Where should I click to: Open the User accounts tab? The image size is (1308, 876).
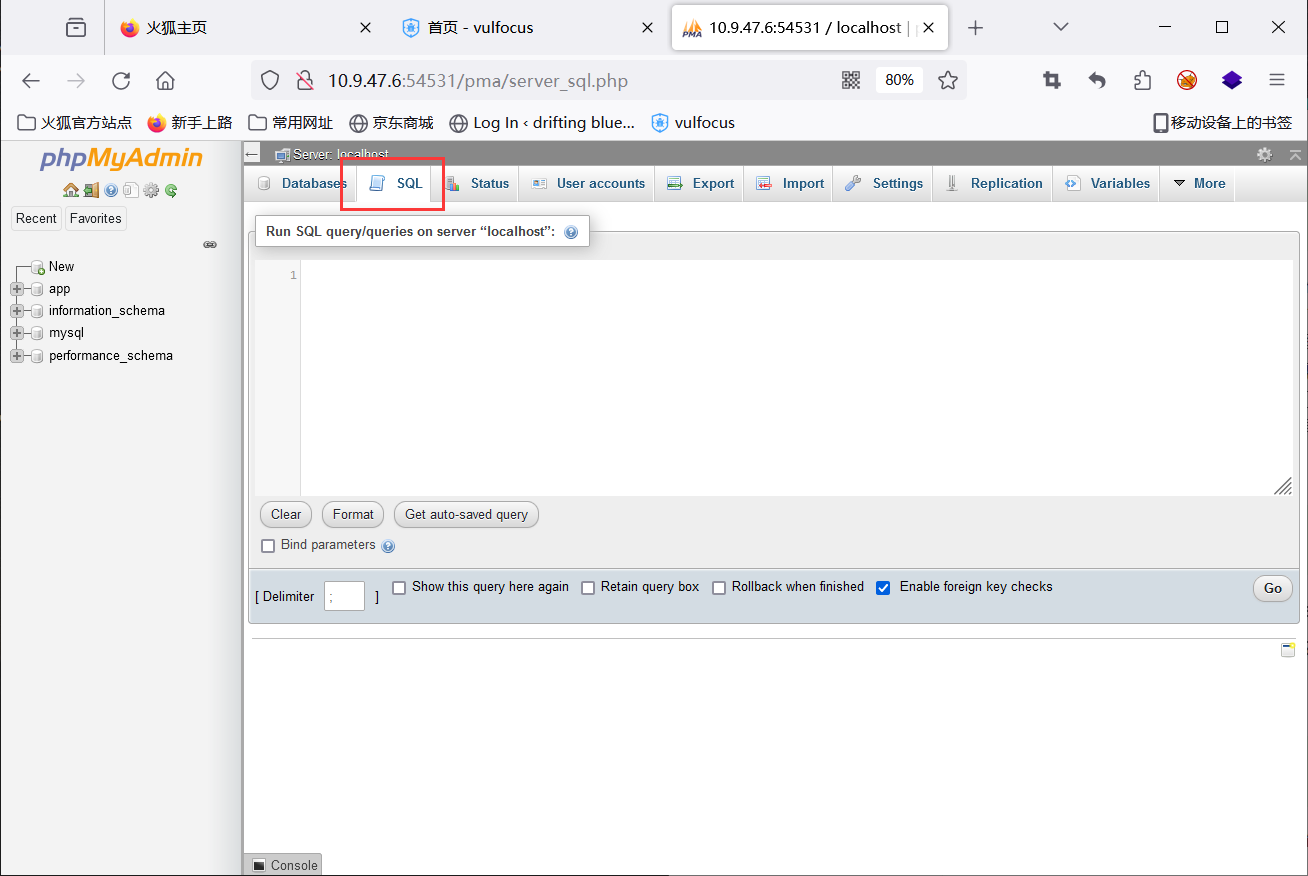(x=588, y=184)
